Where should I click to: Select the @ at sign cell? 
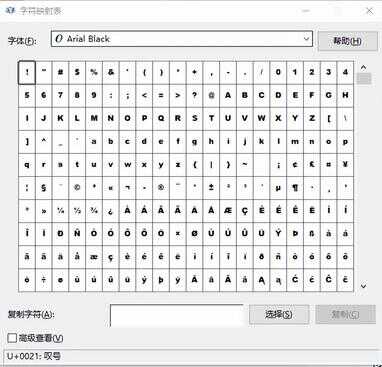pos(211,95)
